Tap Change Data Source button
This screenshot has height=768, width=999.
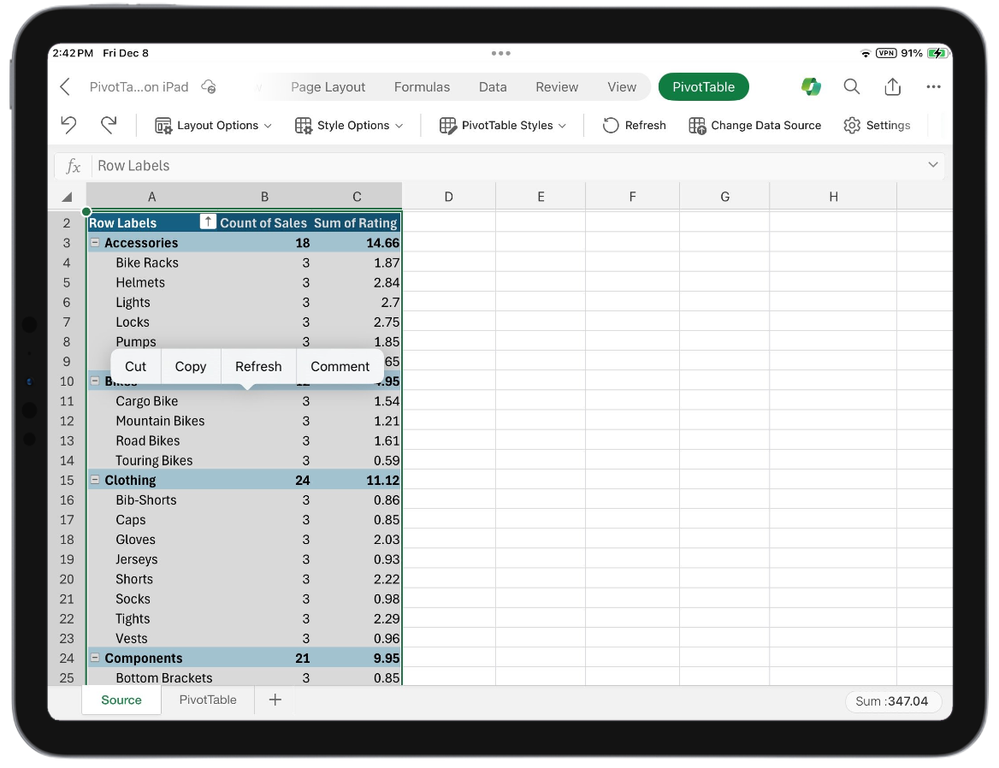pyautogui.click(x=755, y=125)
